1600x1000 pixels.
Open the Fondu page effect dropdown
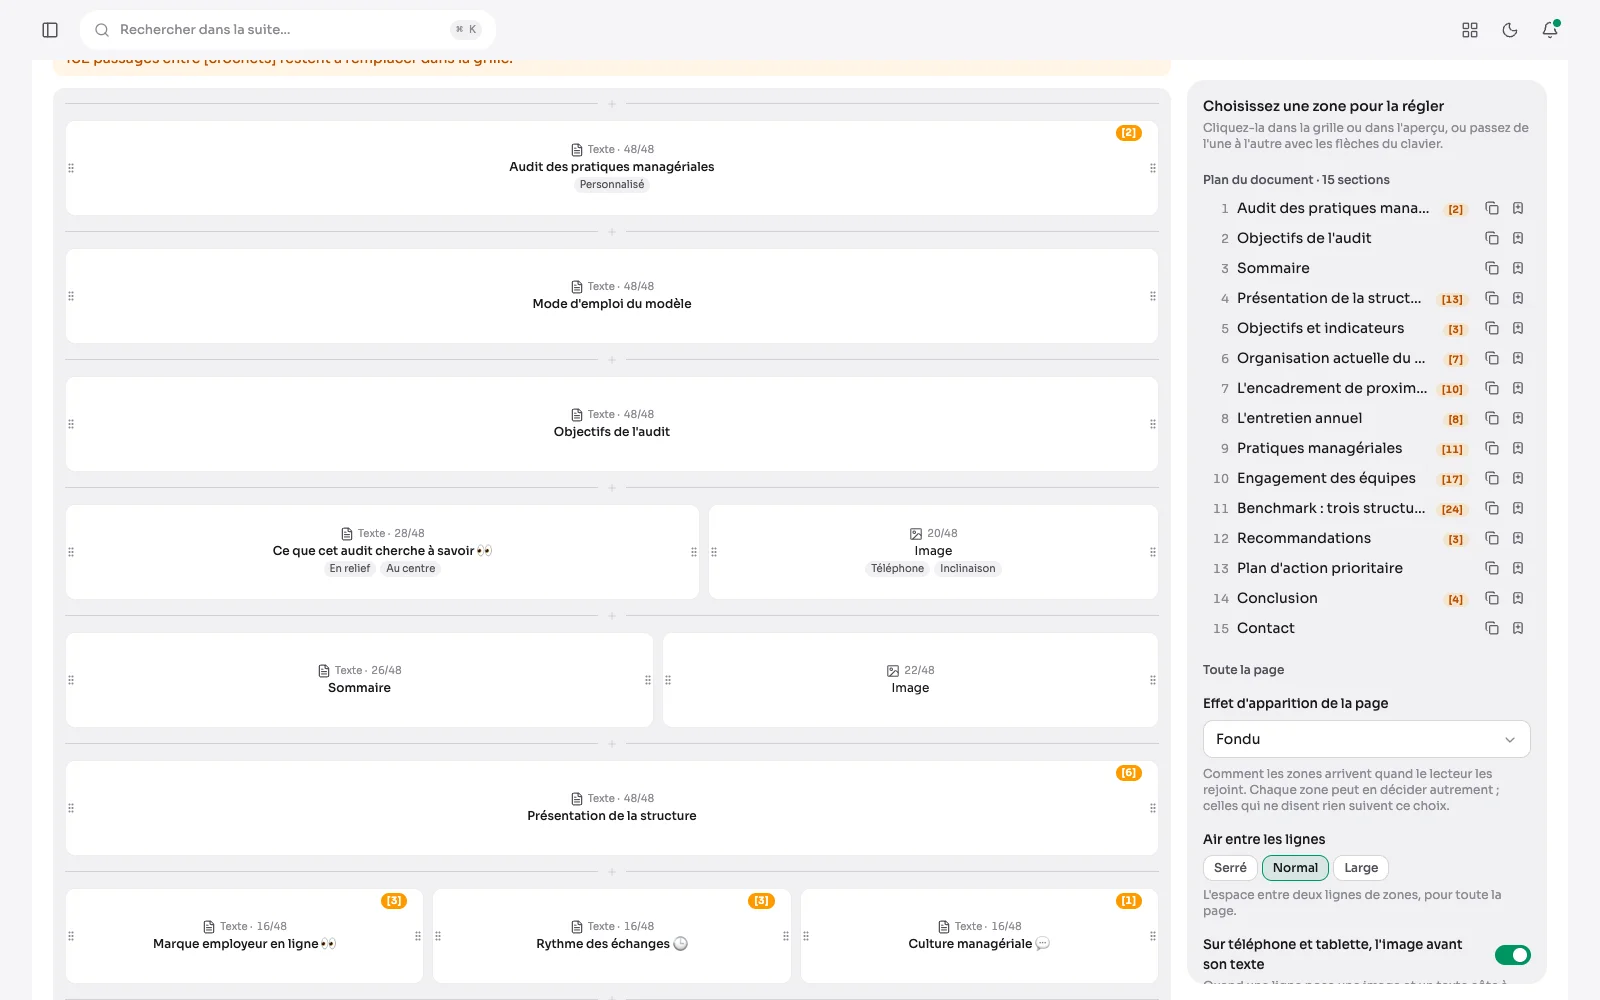1366,739
